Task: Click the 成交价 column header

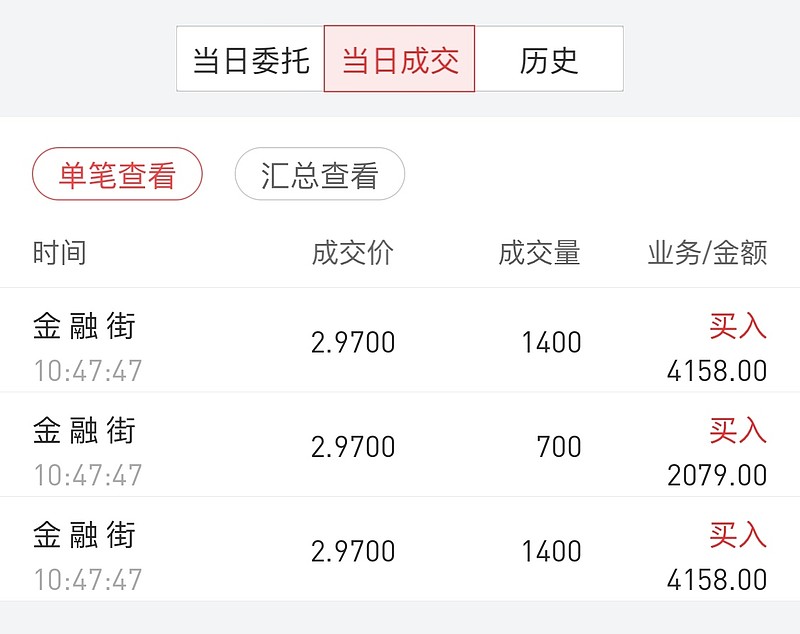Action: pos(353,253)
